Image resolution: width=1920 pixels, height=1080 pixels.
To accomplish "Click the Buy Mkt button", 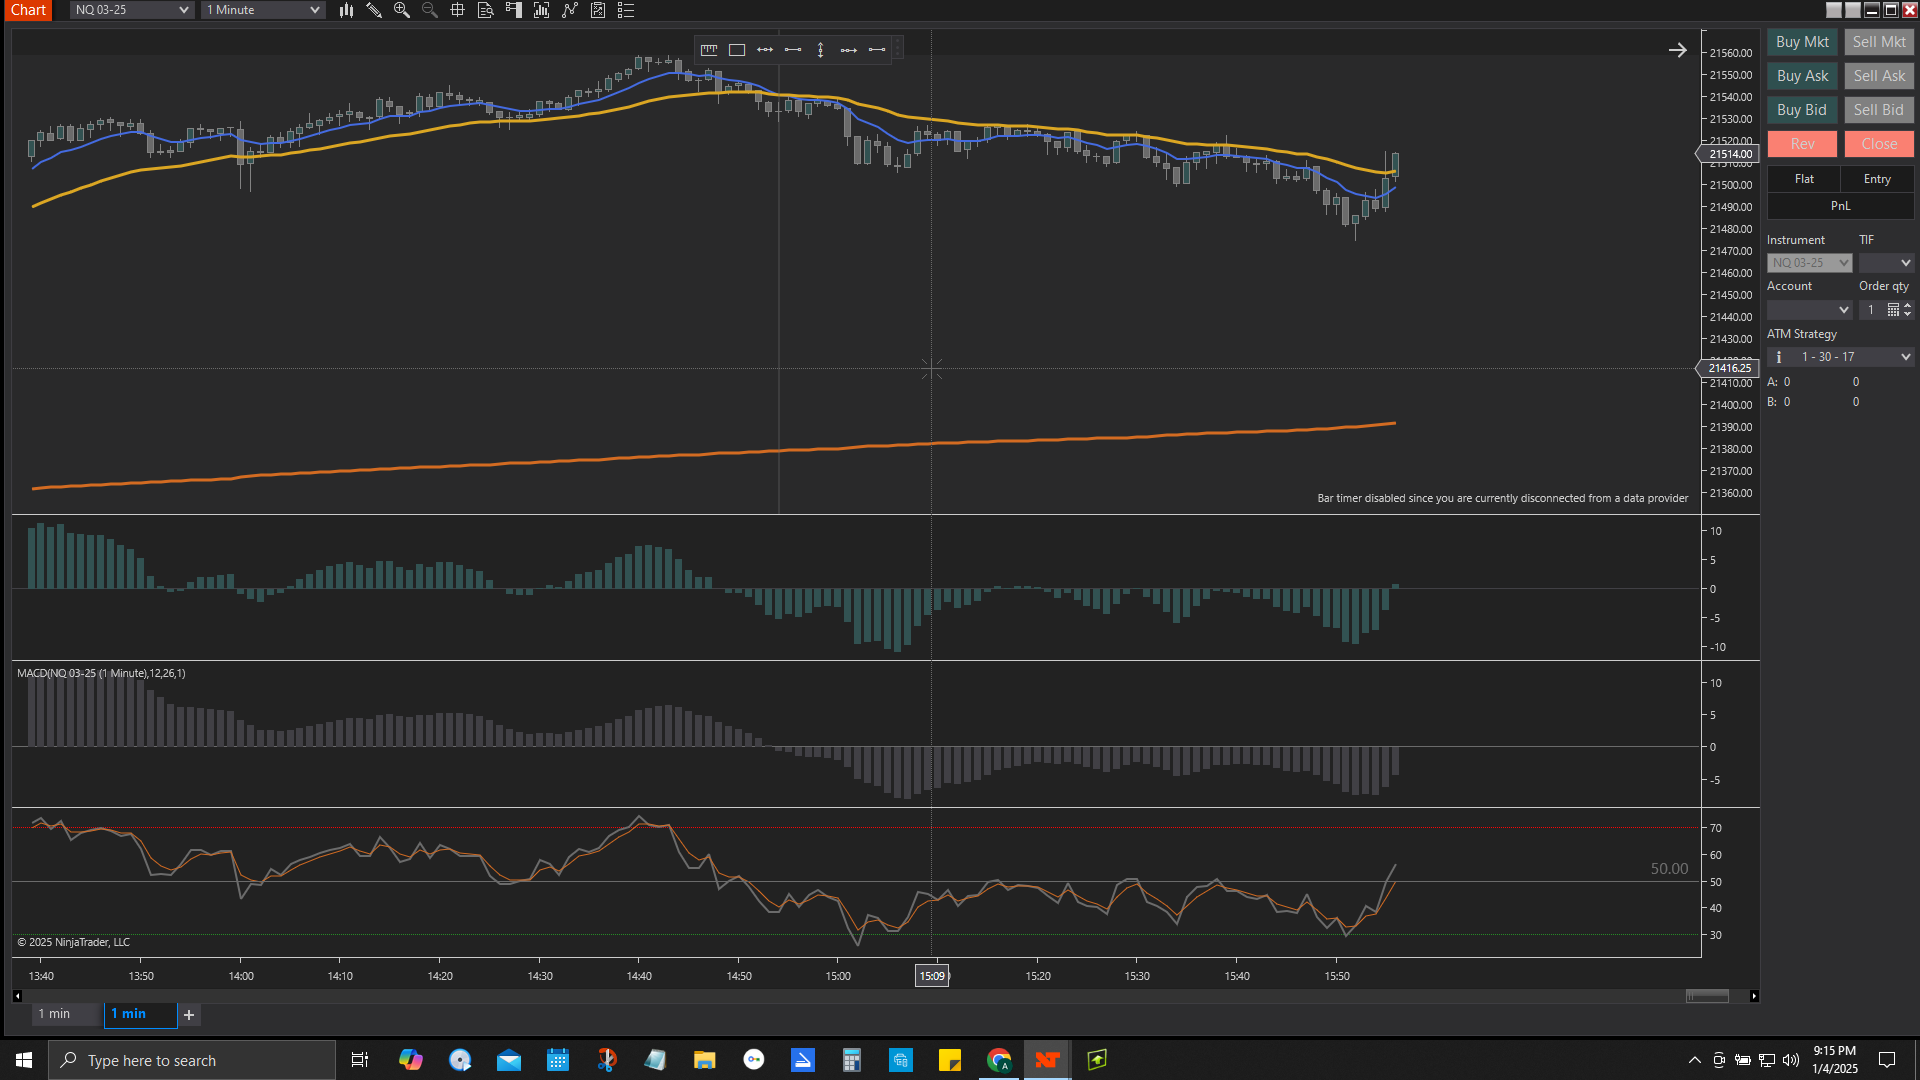I will (x=1802, y=42).
